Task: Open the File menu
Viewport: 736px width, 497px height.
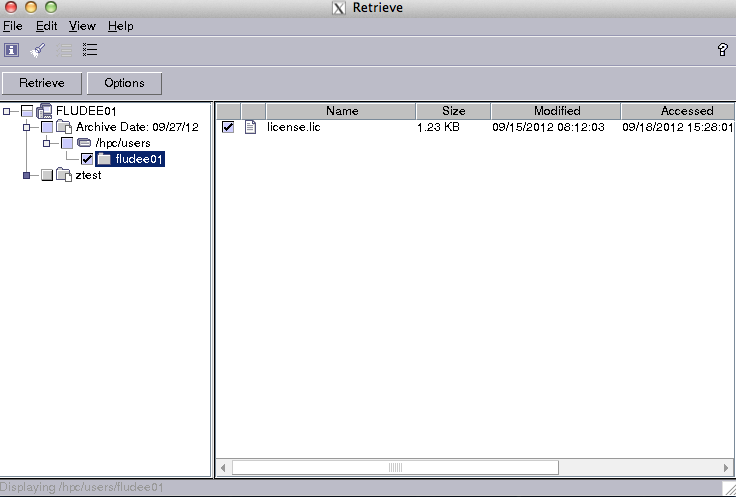Action: (12, 26)
